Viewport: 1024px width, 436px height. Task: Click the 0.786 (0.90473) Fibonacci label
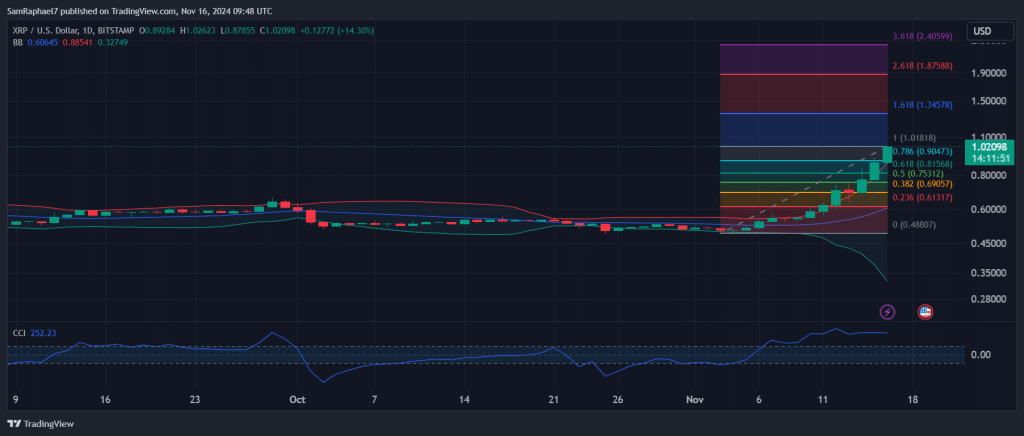point(922,151)
